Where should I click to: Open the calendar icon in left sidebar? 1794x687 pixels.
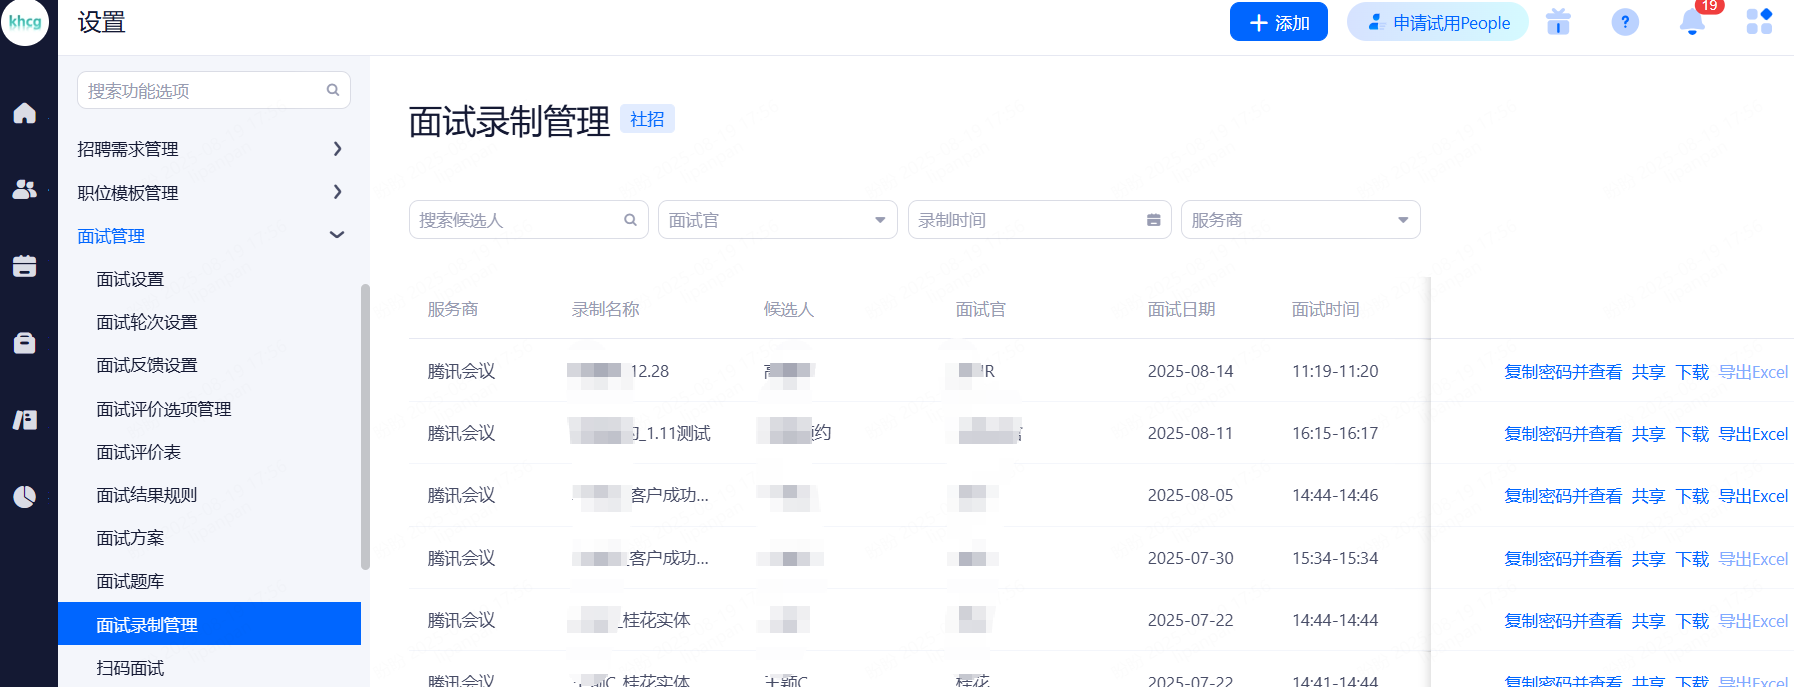click(25, 266)
